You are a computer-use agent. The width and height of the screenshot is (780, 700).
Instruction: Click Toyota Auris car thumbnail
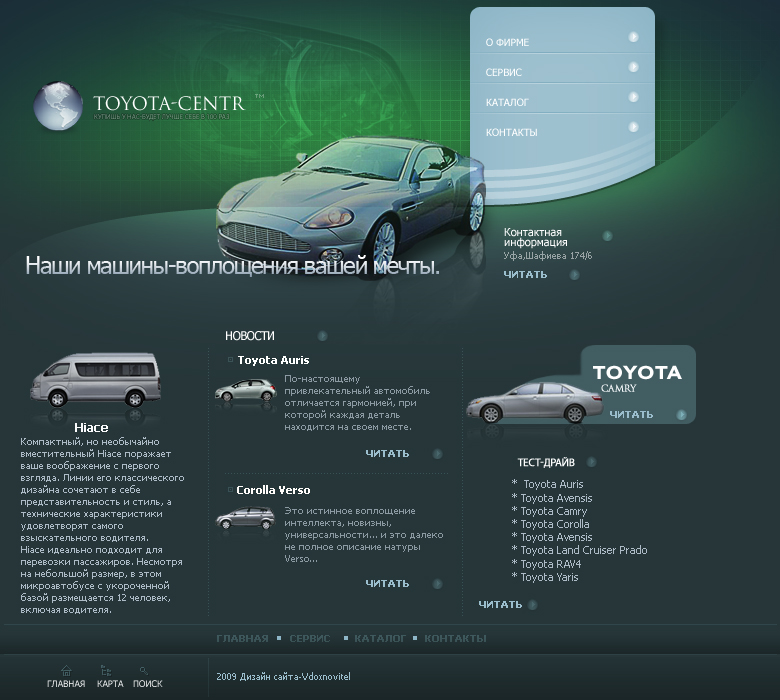pyautogui.click(x=246, y=391)
